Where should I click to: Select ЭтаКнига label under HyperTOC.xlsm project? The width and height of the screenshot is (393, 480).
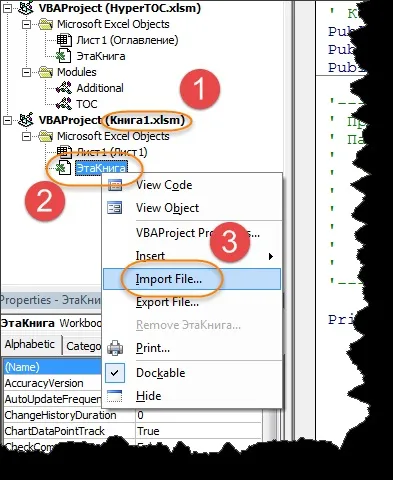coord(101,56)
